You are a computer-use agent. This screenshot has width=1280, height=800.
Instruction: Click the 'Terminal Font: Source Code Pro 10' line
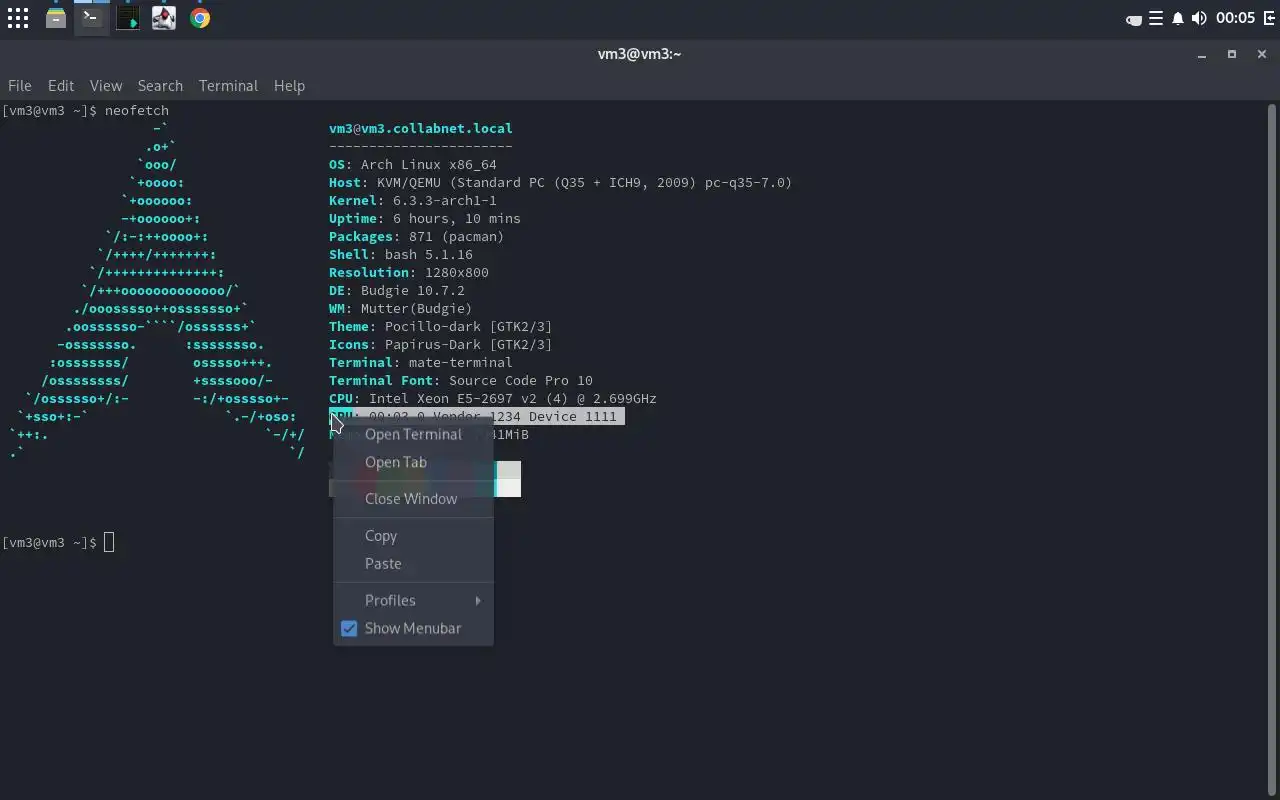(461, 380)
